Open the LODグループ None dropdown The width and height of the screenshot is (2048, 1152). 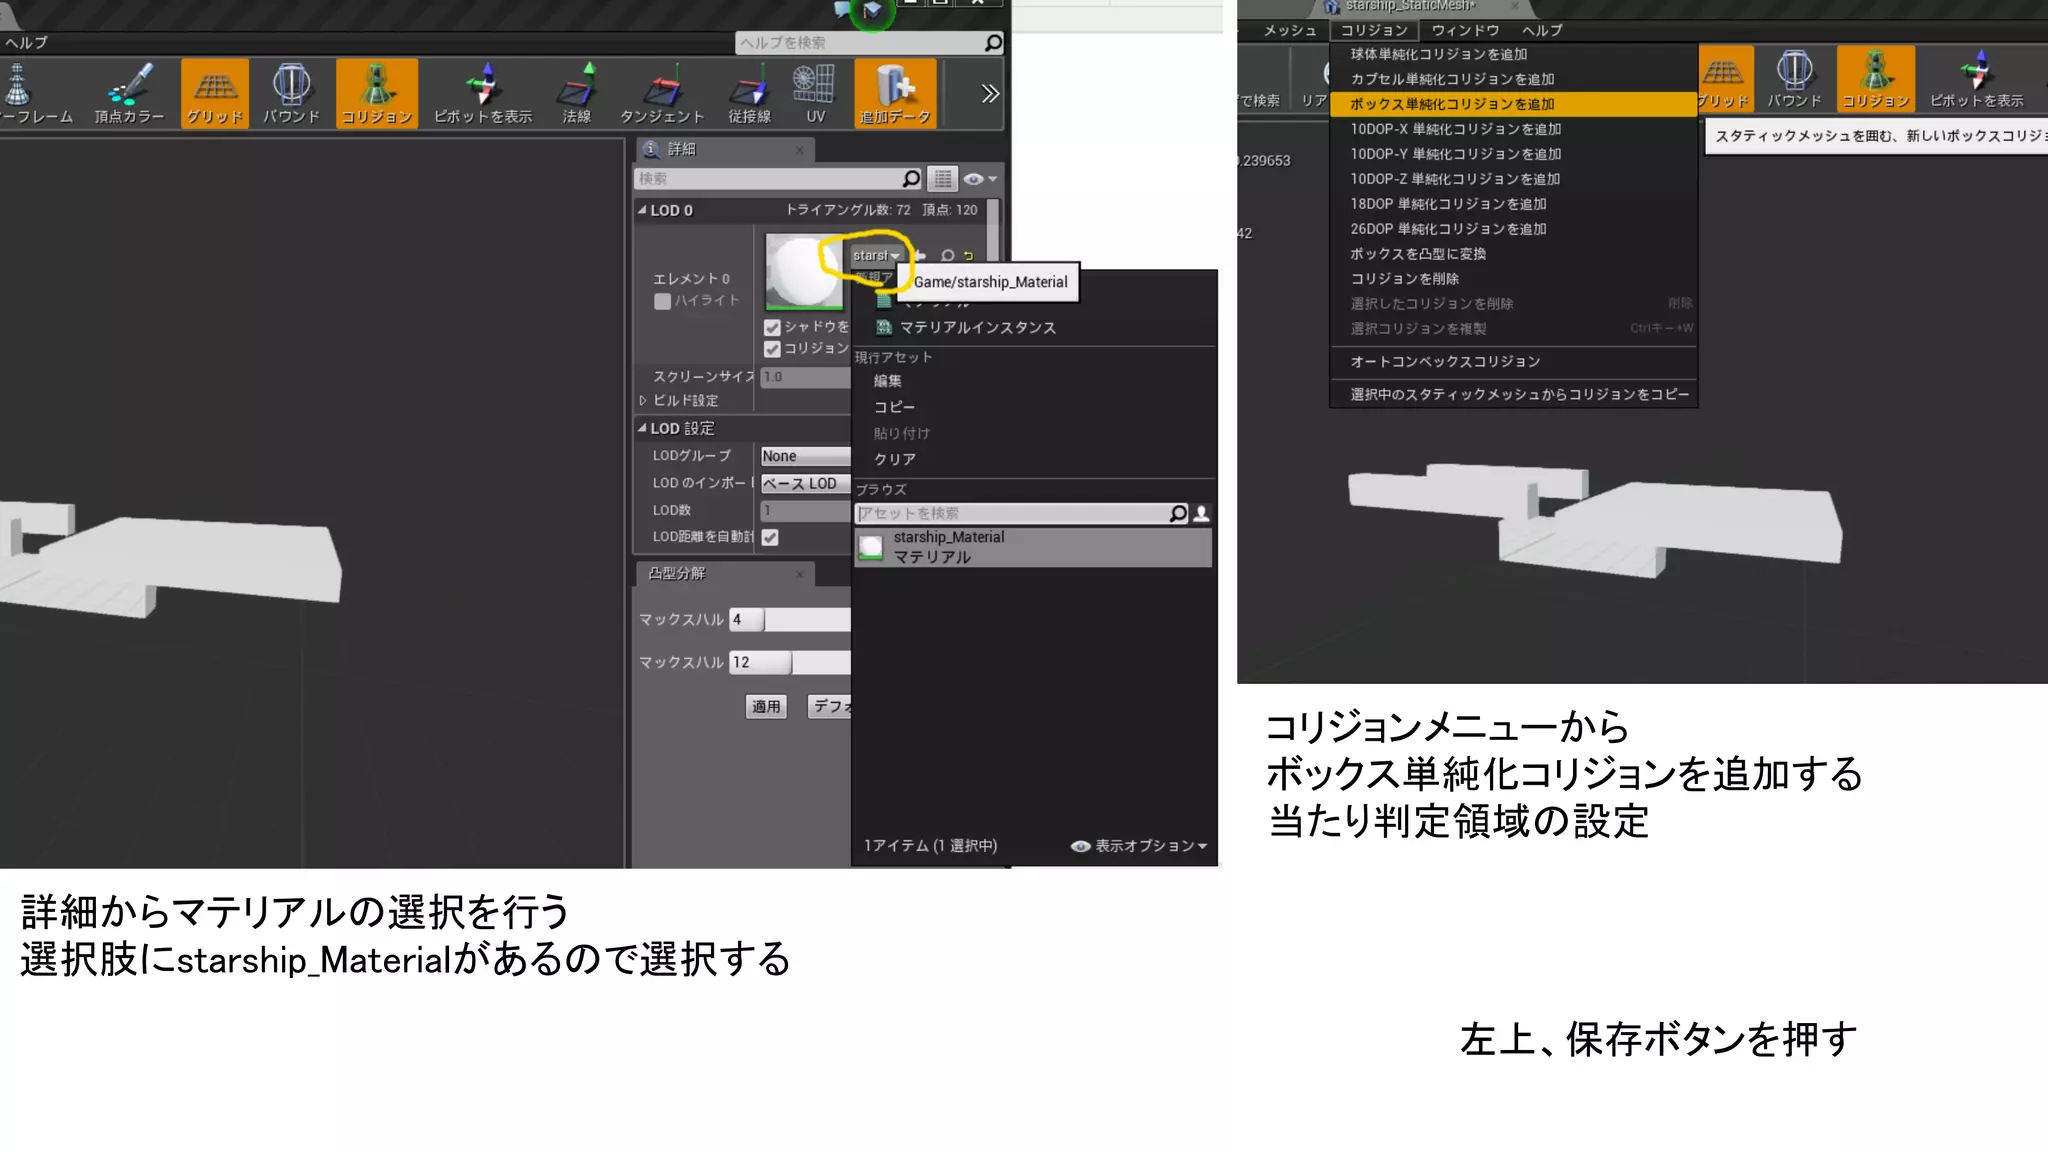point(805,456)
